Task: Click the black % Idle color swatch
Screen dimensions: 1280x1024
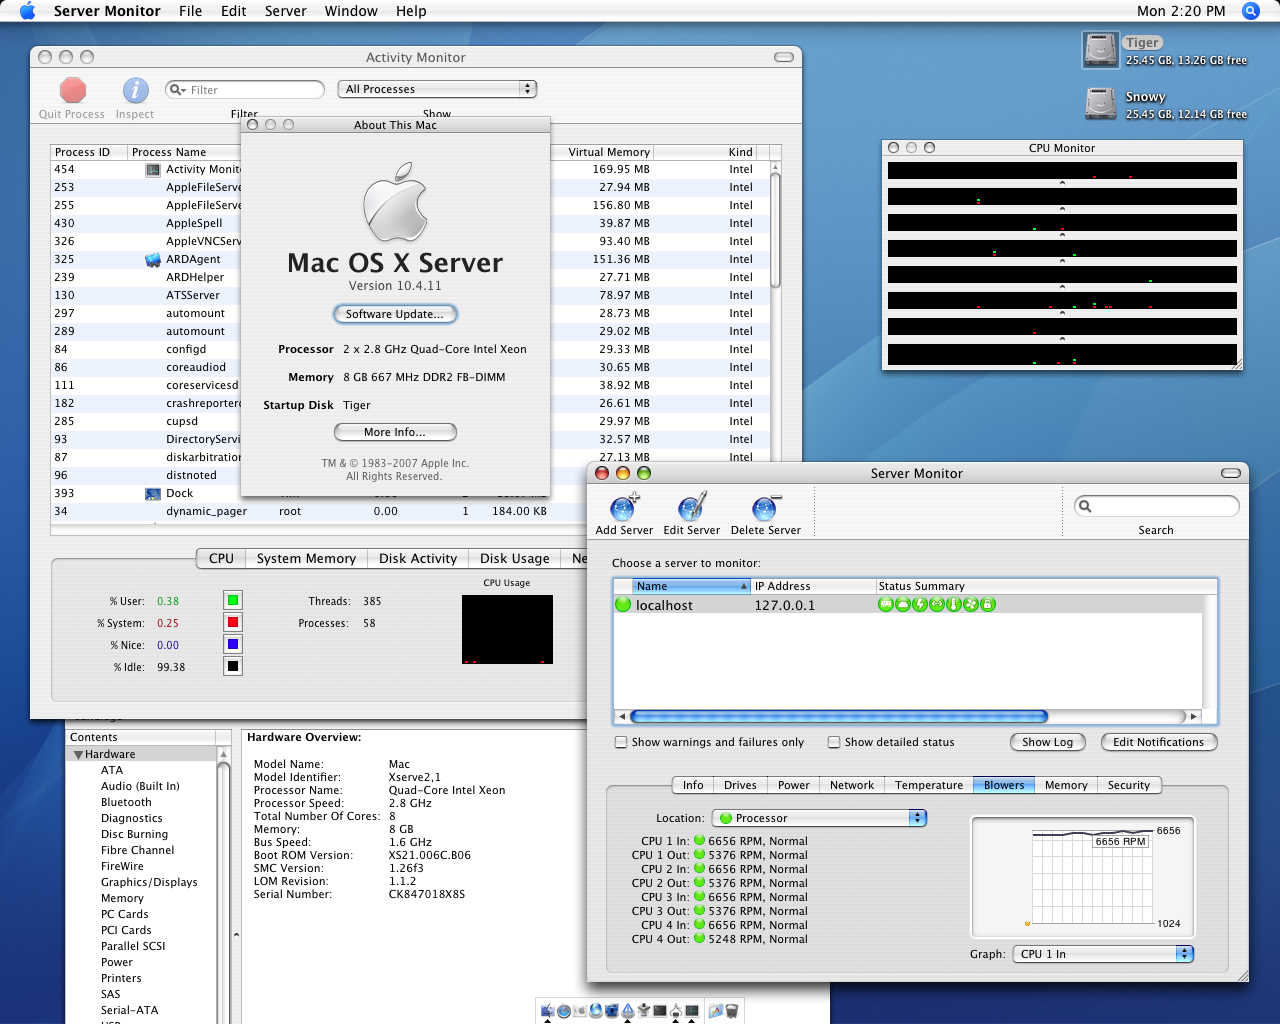Action: [x=233, y=666]
